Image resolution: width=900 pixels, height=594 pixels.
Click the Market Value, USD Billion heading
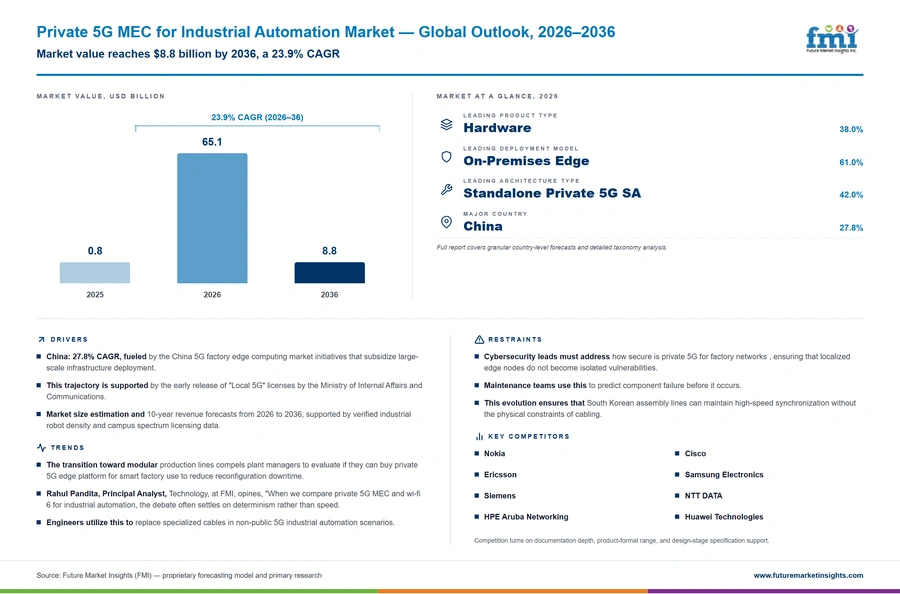[100, 96]
